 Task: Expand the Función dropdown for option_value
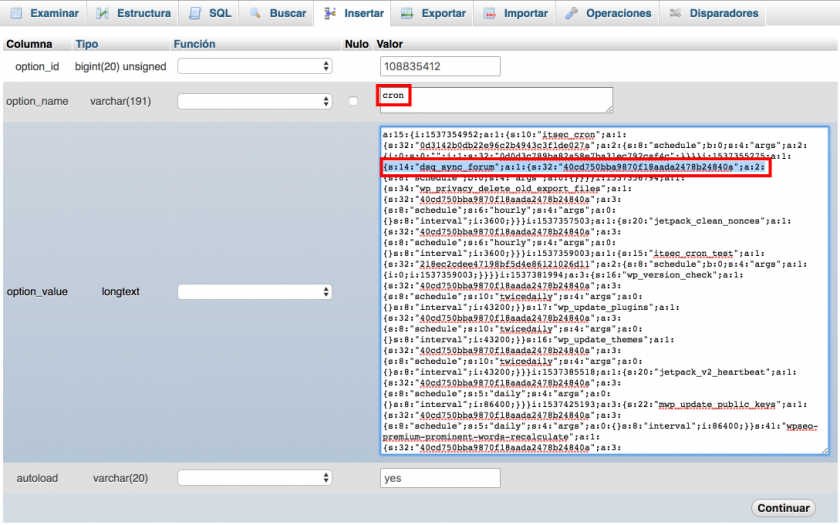tap(254, 291)
